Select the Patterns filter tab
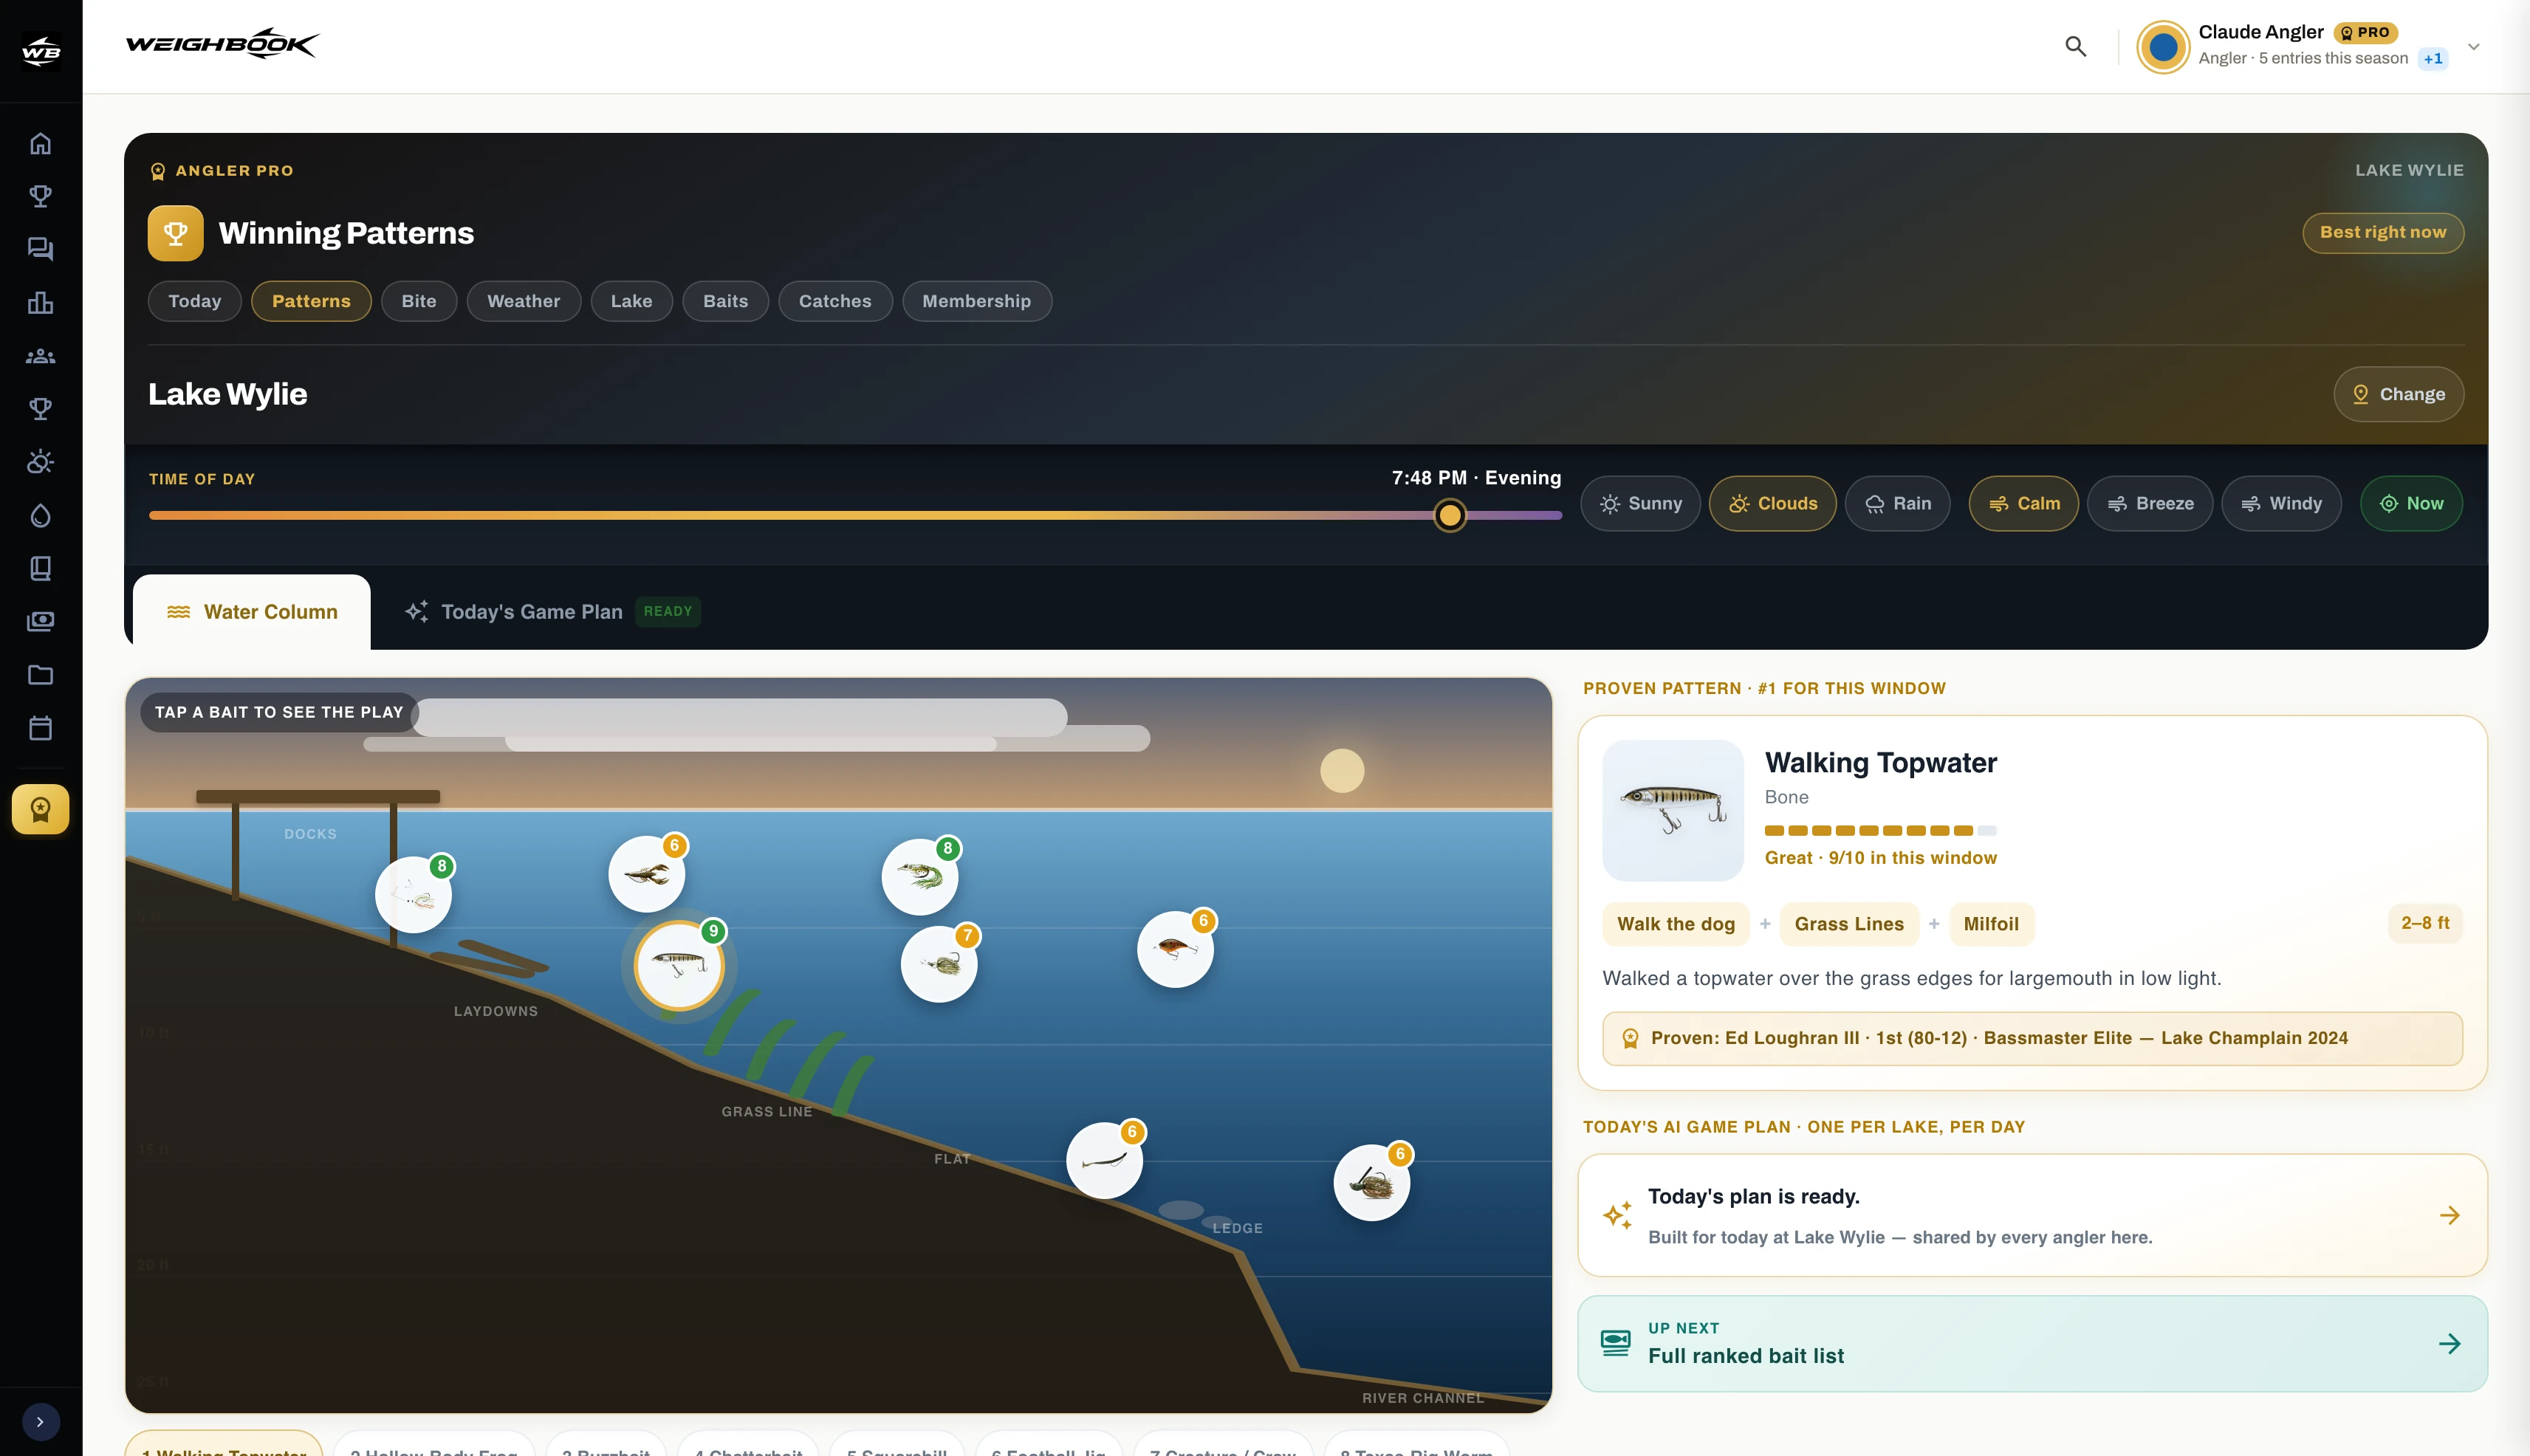 [311, 301]
